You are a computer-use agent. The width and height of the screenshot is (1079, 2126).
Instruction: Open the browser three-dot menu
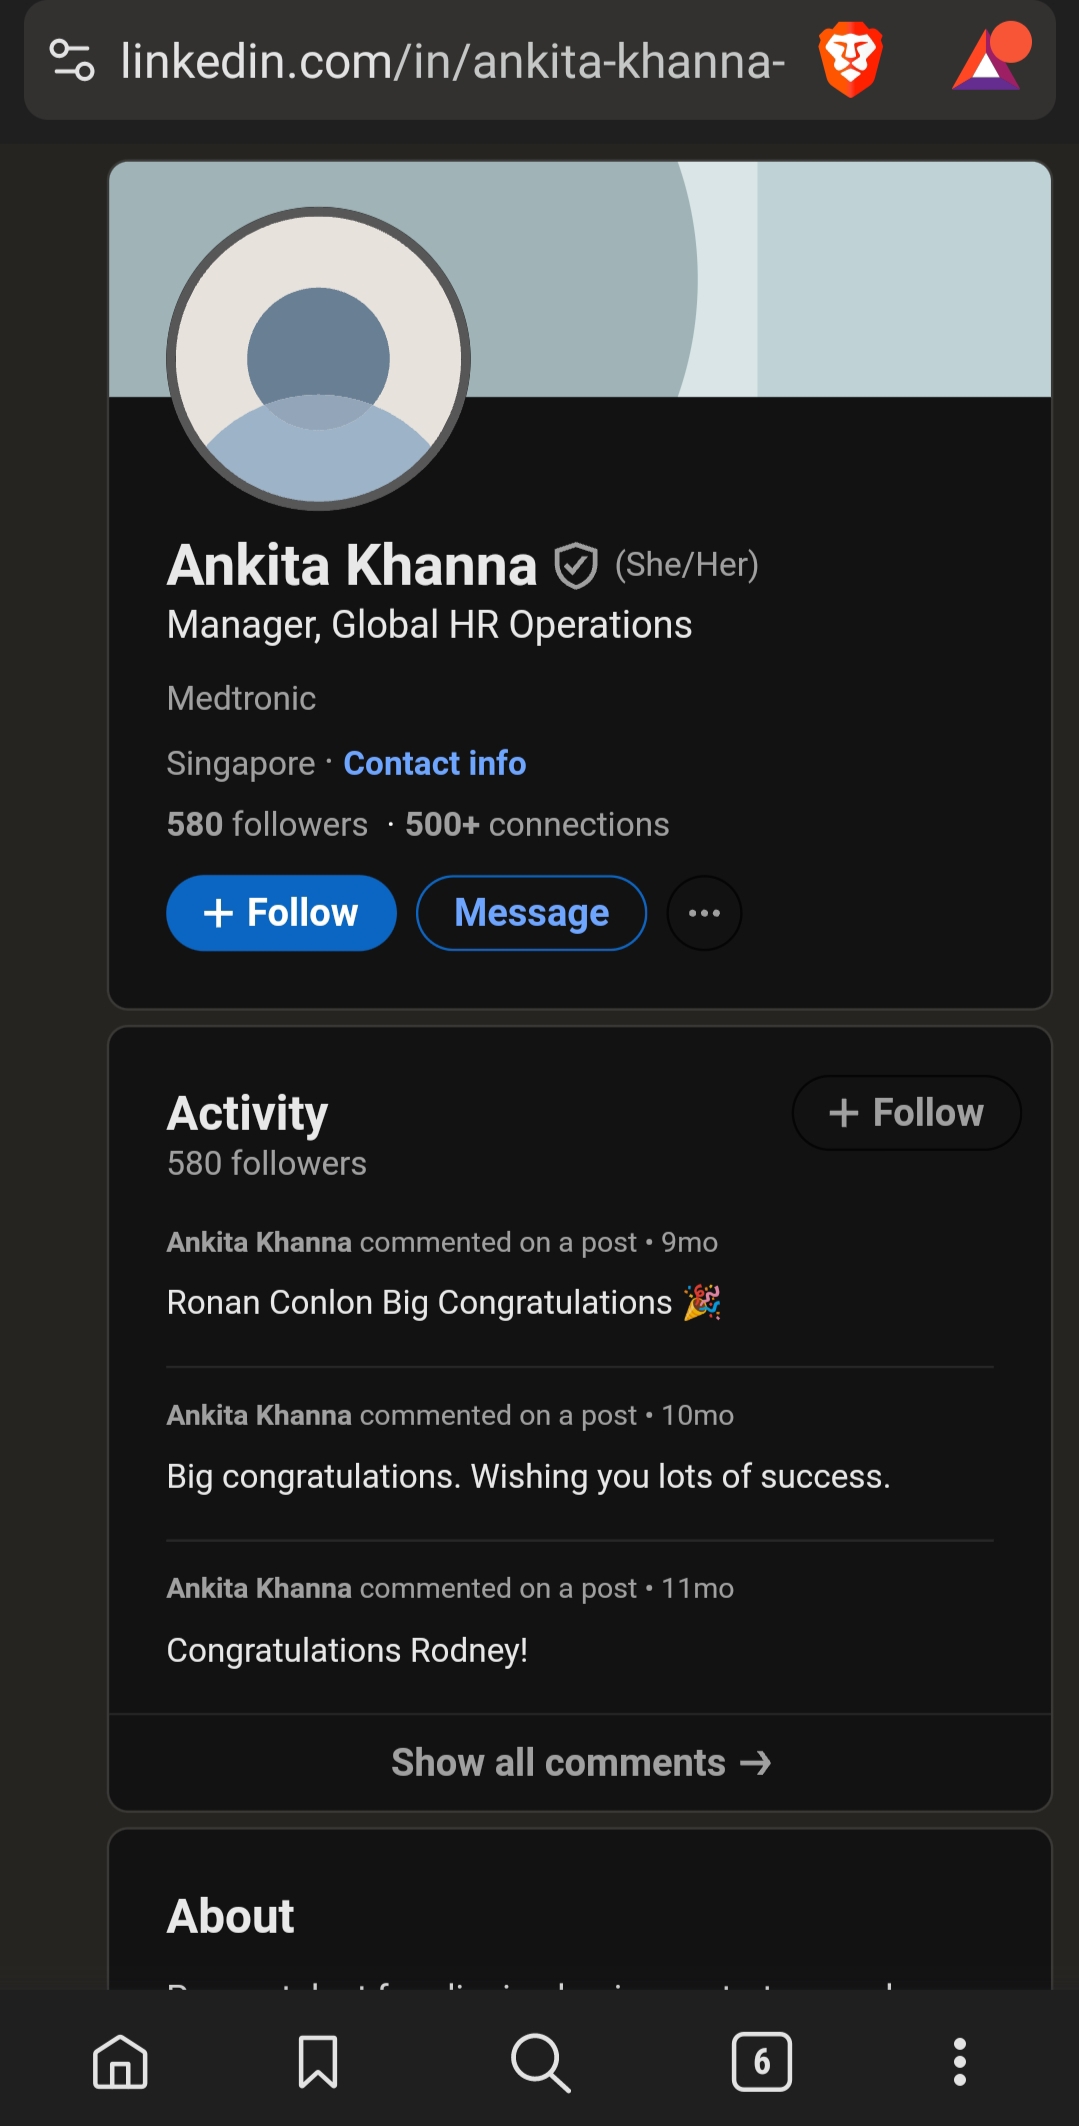(x=959, y=2061)
